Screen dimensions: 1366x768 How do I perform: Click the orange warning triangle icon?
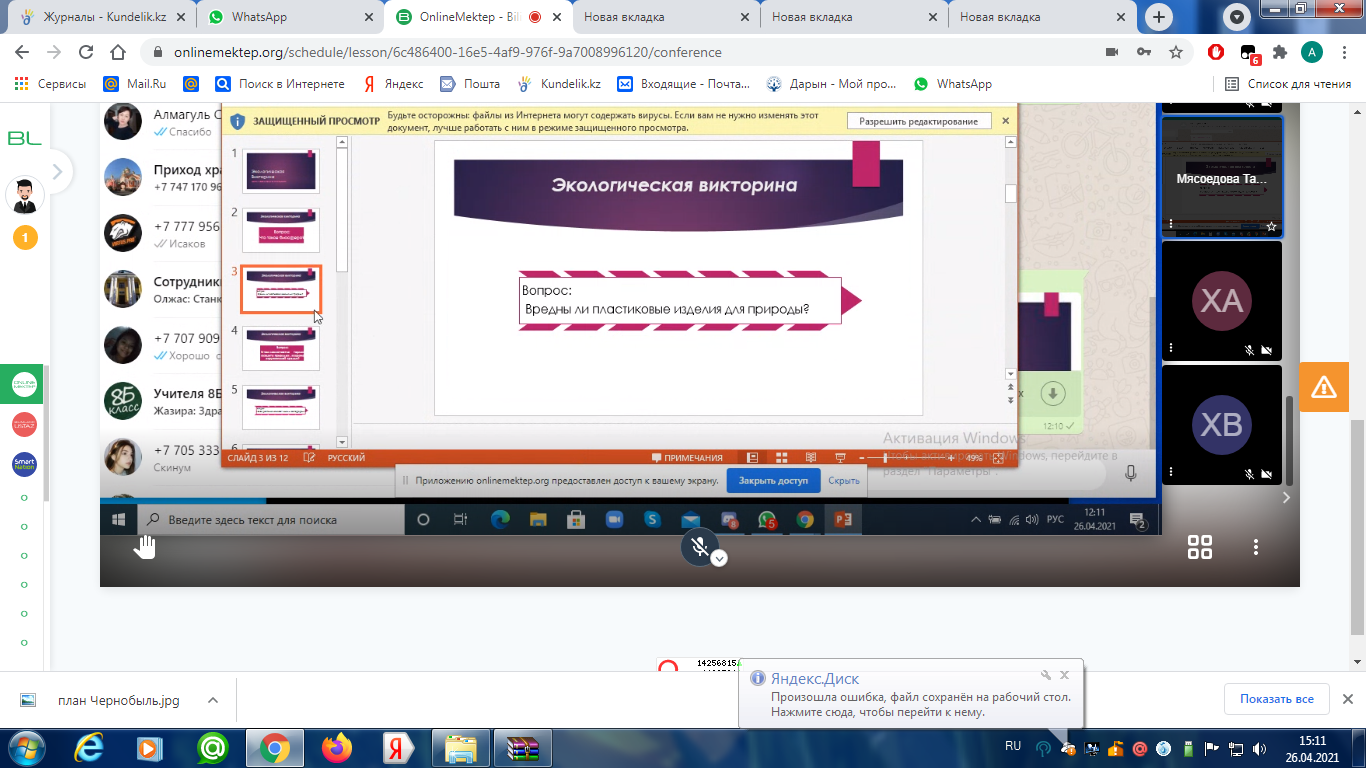coord(1323,386)
